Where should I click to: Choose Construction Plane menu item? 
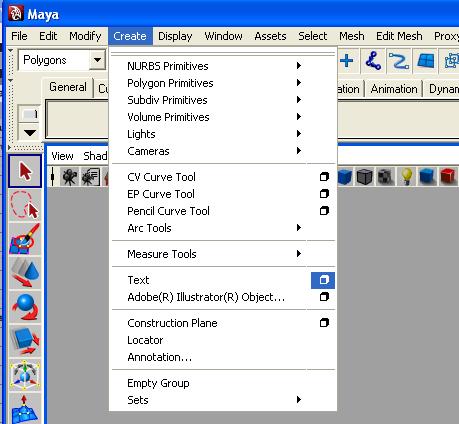172,323
